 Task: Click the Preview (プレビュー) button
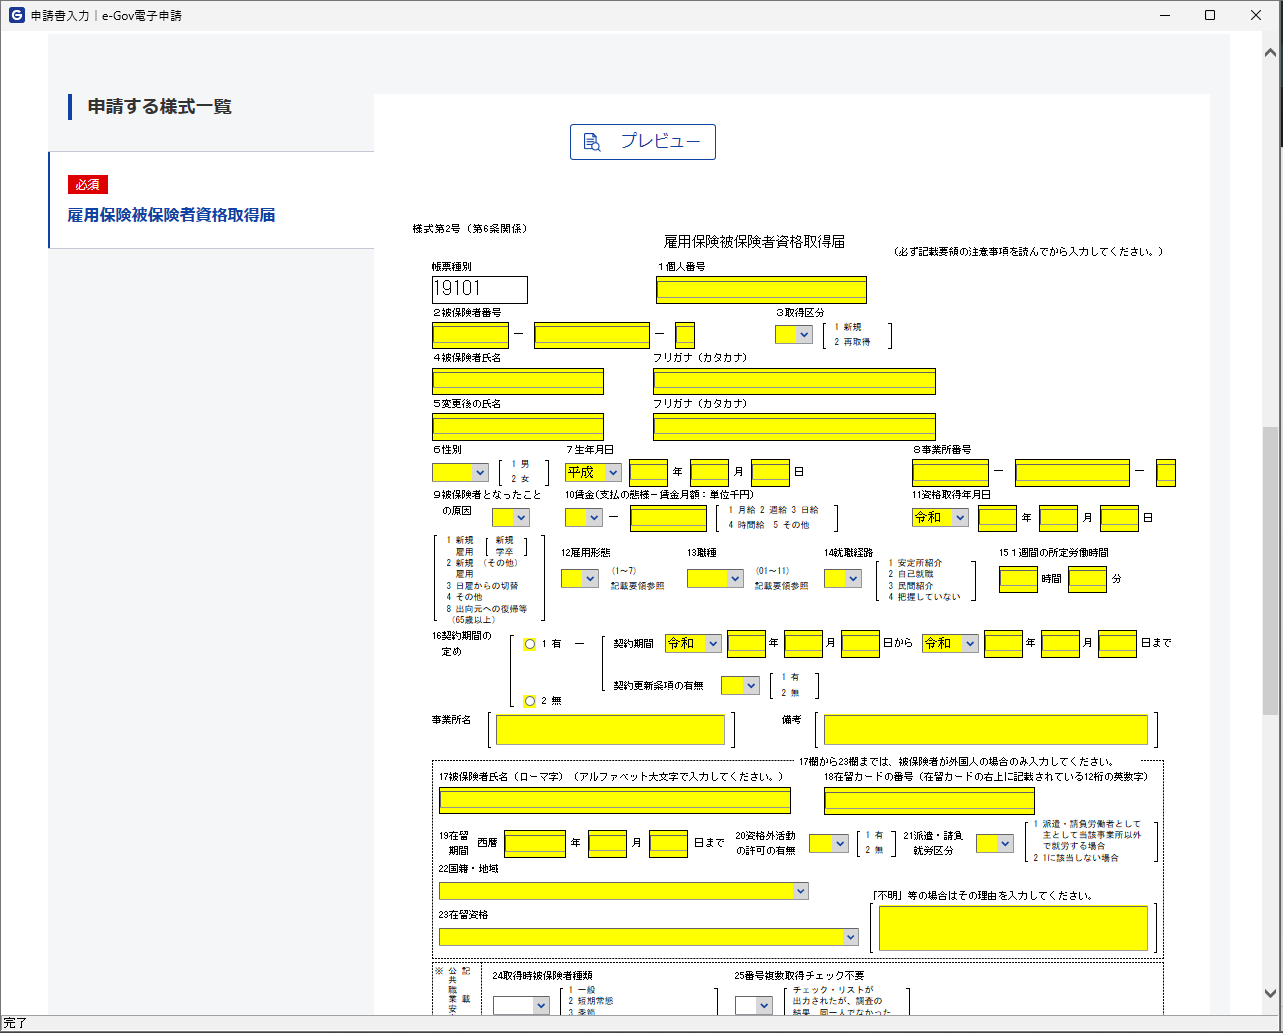(x=643, y=142)
